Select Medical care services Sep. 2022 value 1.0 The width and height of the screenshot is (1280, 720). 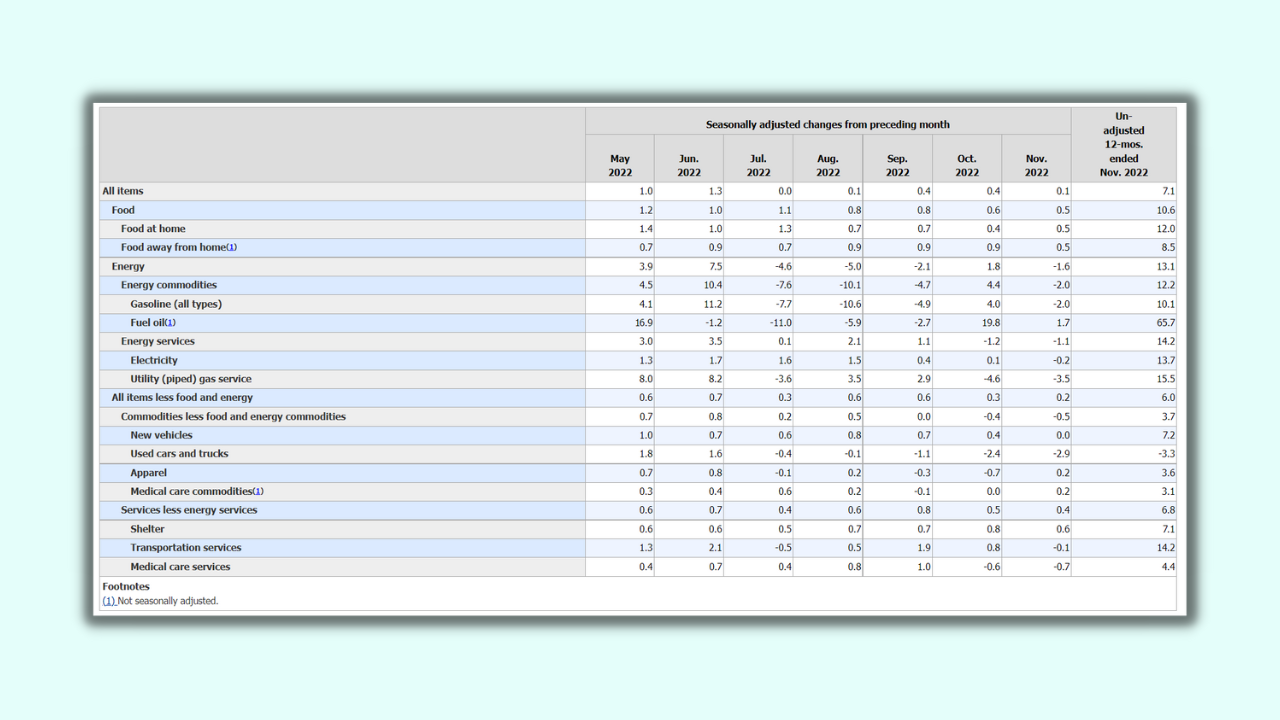click(x=923, y=567)
